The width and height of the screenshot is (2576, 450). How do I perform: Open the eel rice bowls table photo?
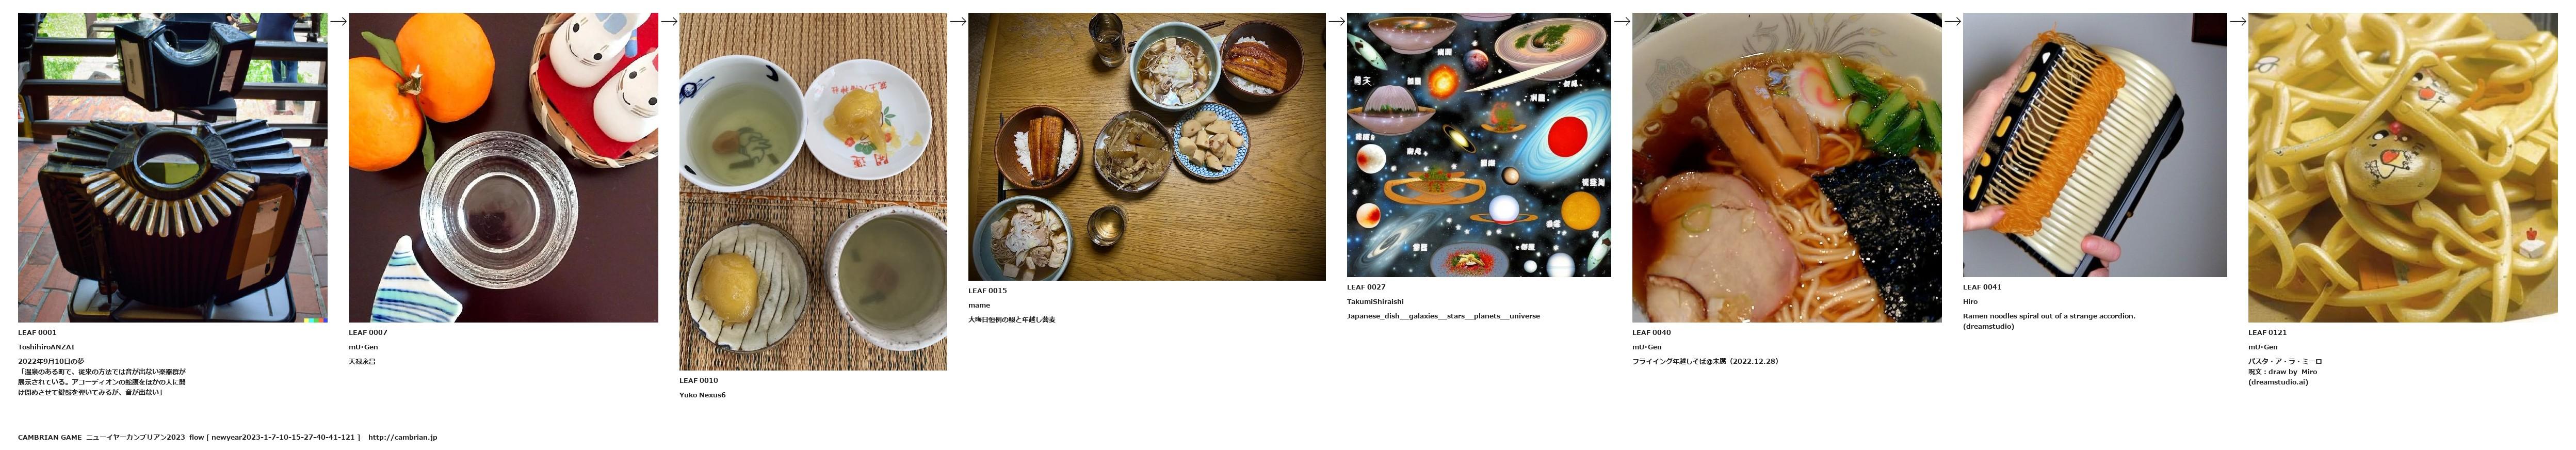point(1147,146)
